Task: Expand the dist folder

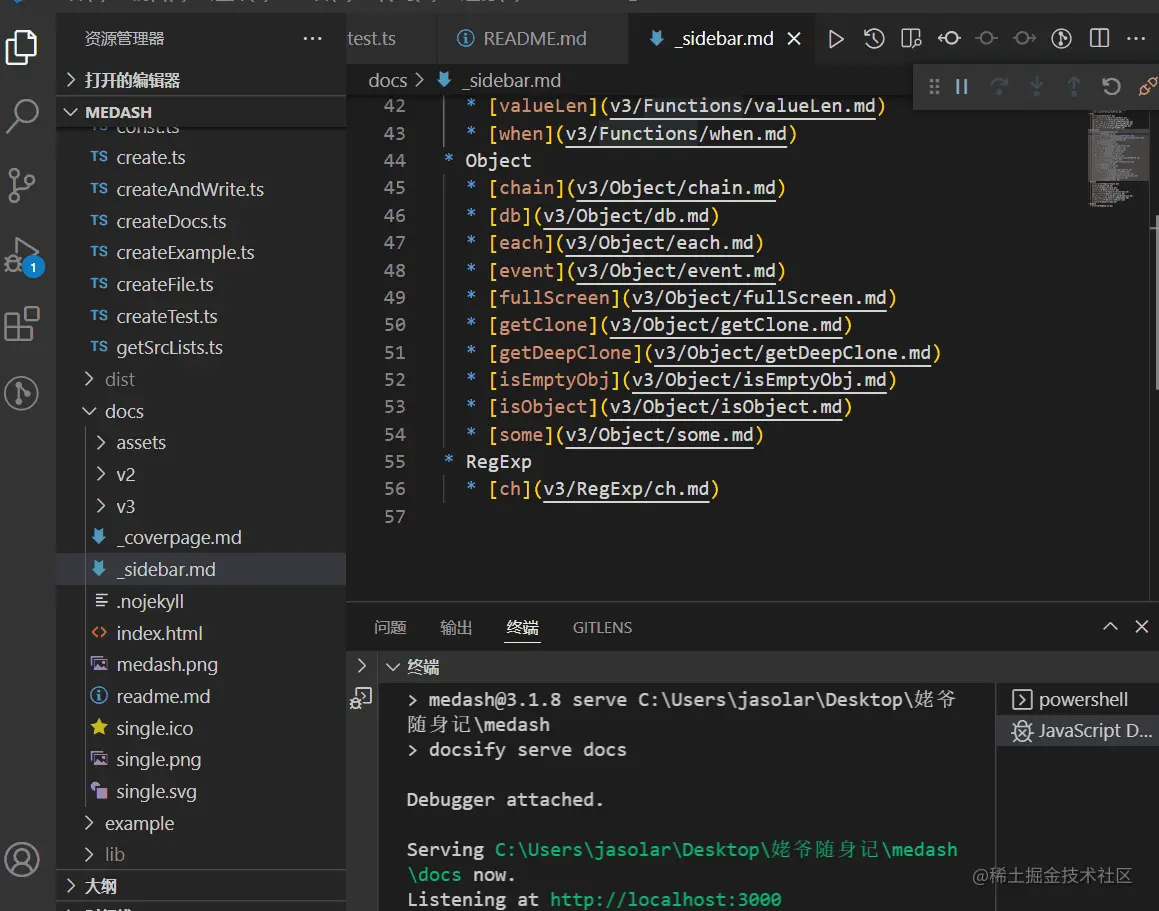Action: pyautogui.click(x=120, y=379)
